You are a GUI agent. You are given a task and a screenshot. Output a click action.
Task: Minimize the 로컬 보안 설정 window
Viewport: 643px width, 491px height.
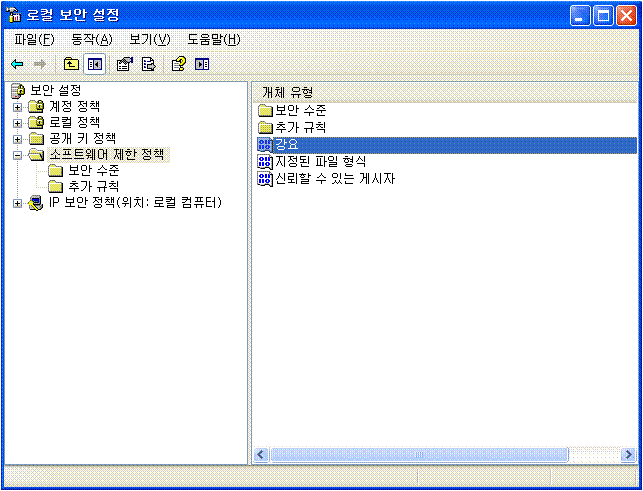580,16
